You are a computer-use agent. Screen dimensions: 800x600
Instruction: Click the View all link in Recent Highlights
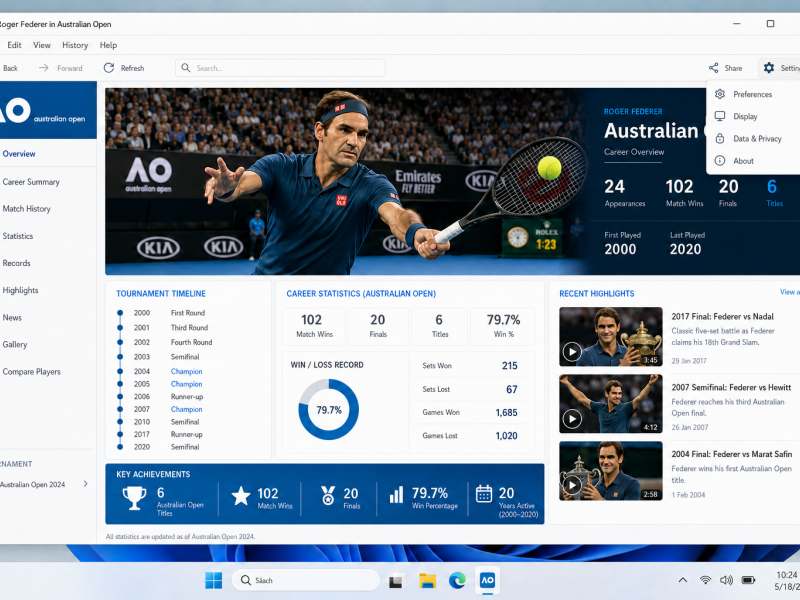click(x=789, y=292)
